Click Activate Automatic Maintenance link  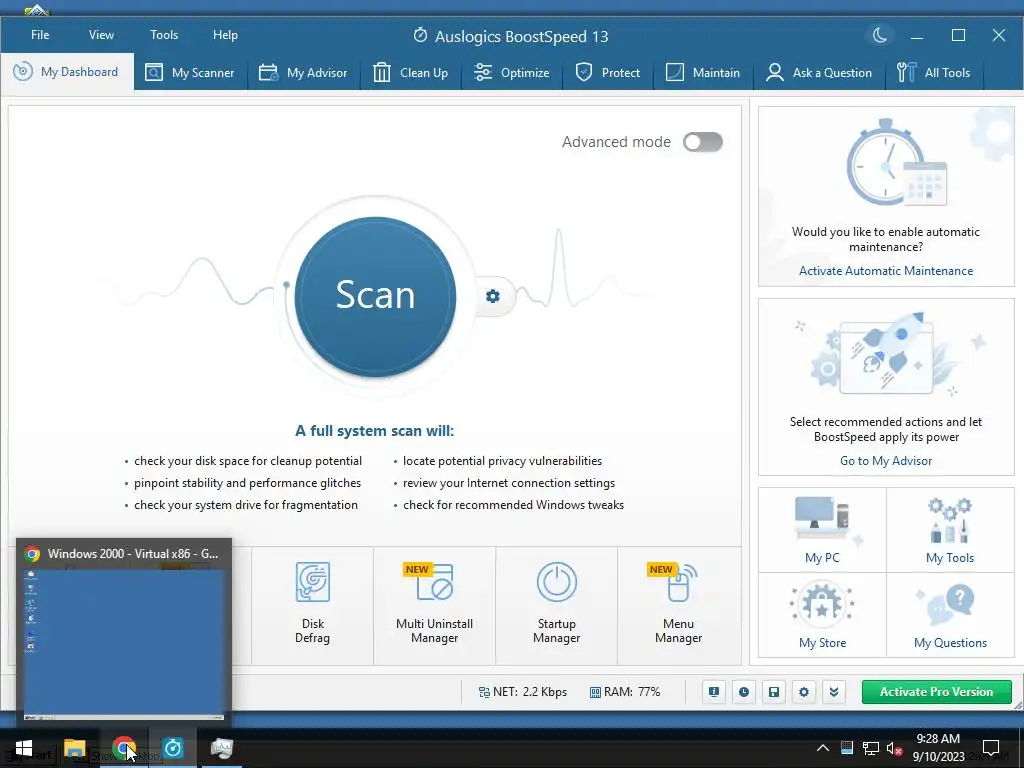[886, 270]
